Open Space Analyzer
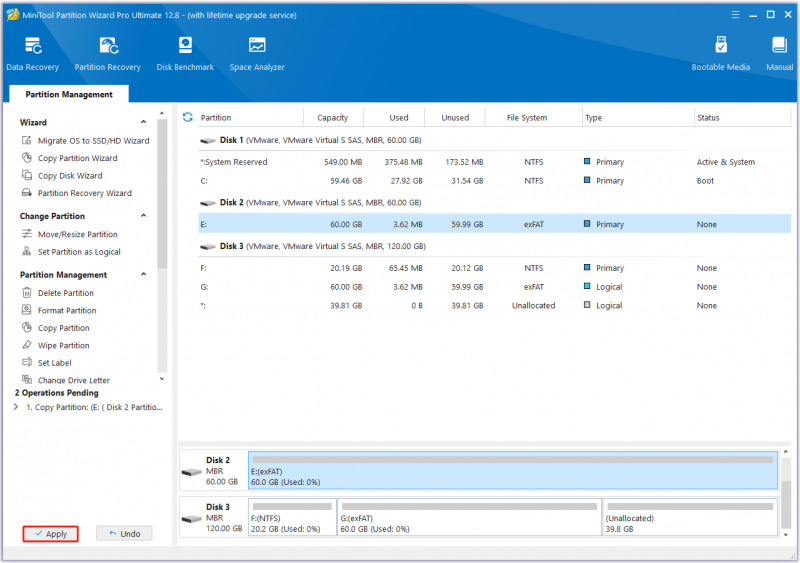800x563 pixels. click(x=257, y=54)
